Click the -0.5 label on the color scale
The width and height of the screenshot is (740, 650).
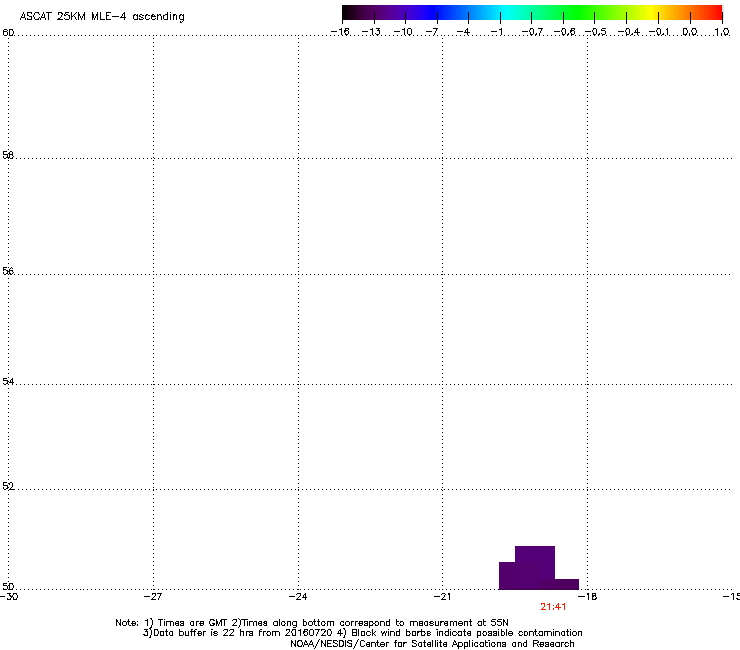pyautogui.click(x=596, y=32)
